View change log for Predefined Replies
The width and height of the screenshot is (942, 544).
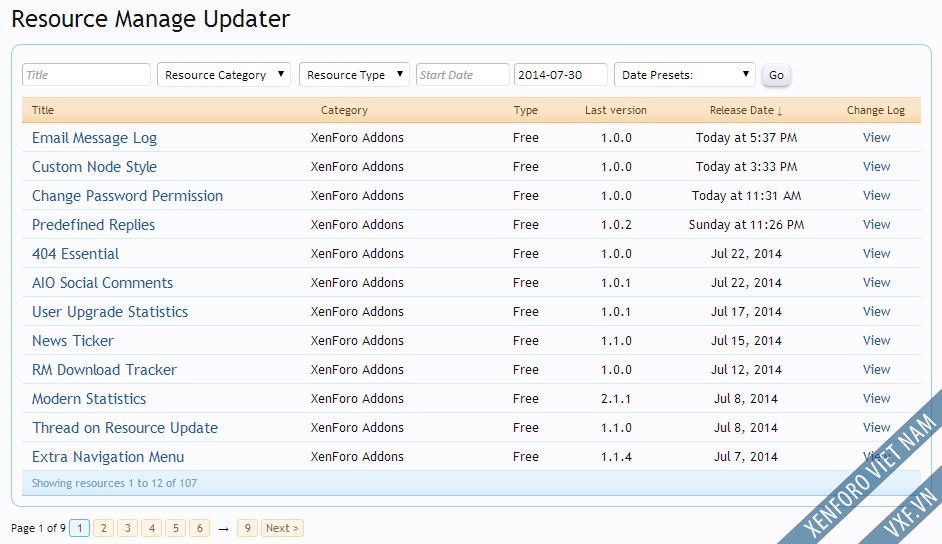point(877,224)
